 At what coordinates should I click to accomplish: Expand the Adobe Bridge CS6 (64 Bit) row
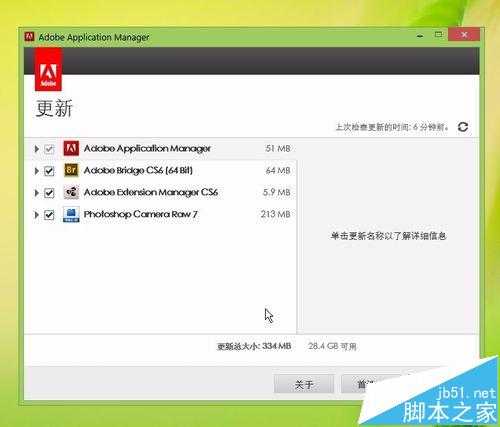37,171
